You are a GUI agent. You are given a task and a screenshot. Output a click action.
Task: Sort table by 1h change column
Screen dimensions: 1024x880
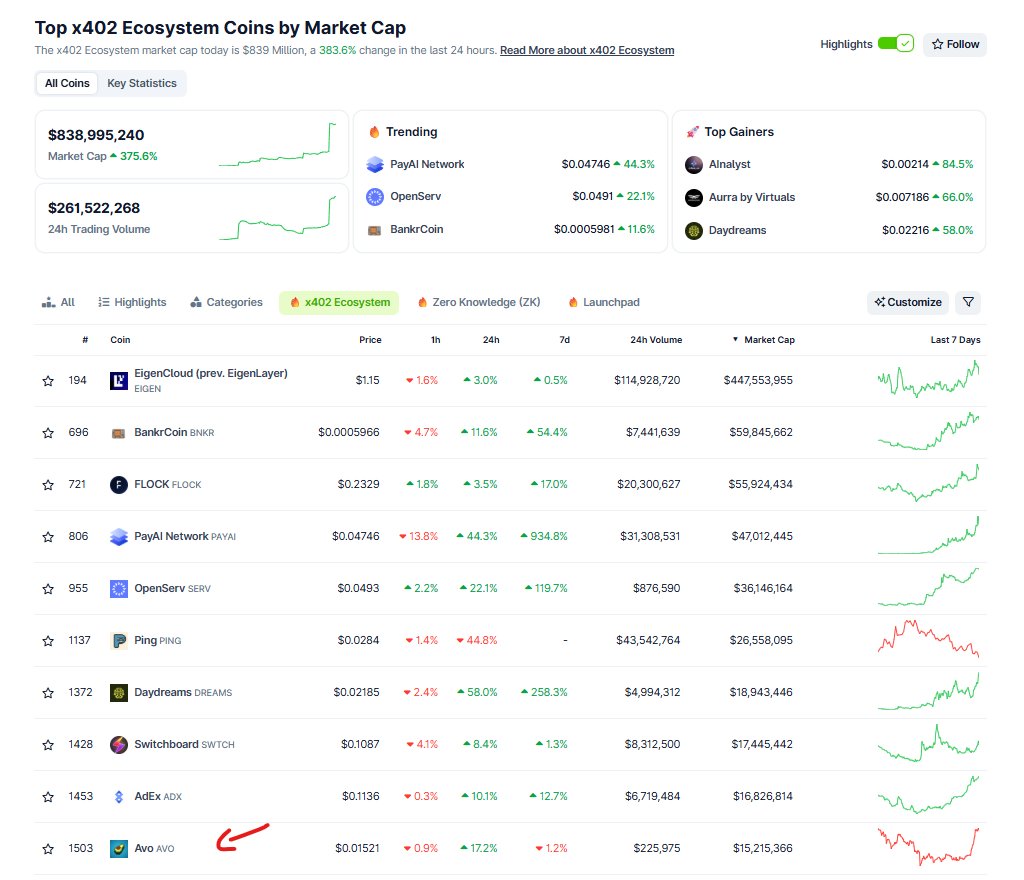(436, 340)
